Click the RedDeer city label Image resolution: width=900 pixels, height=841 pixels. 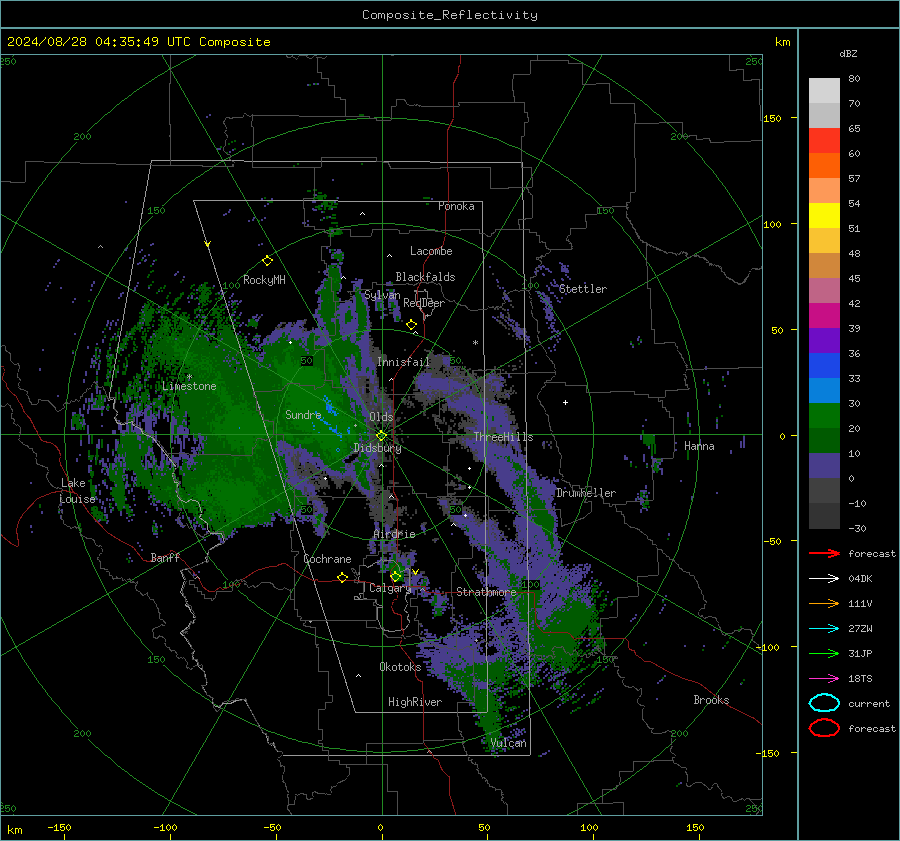click(424, 303)
